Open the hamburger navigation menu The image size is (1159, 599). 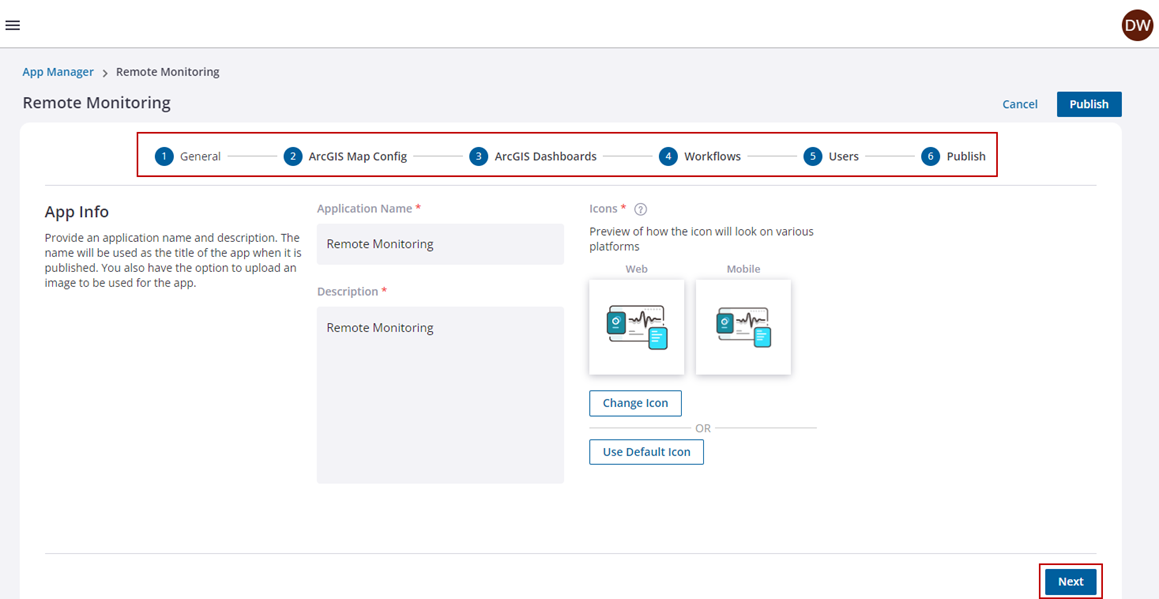(13, 25)
